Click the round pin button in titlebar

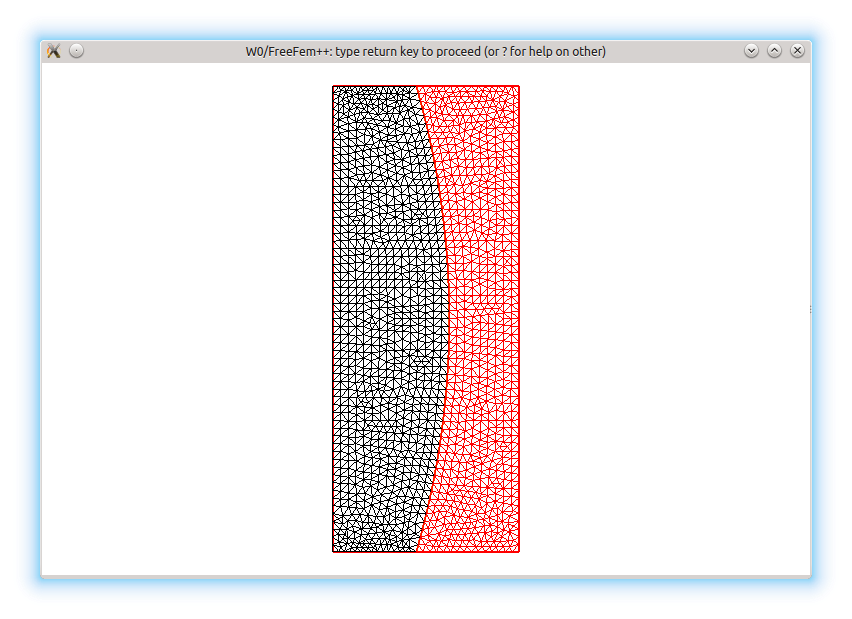pyautogui.click(x=77, y=51)
